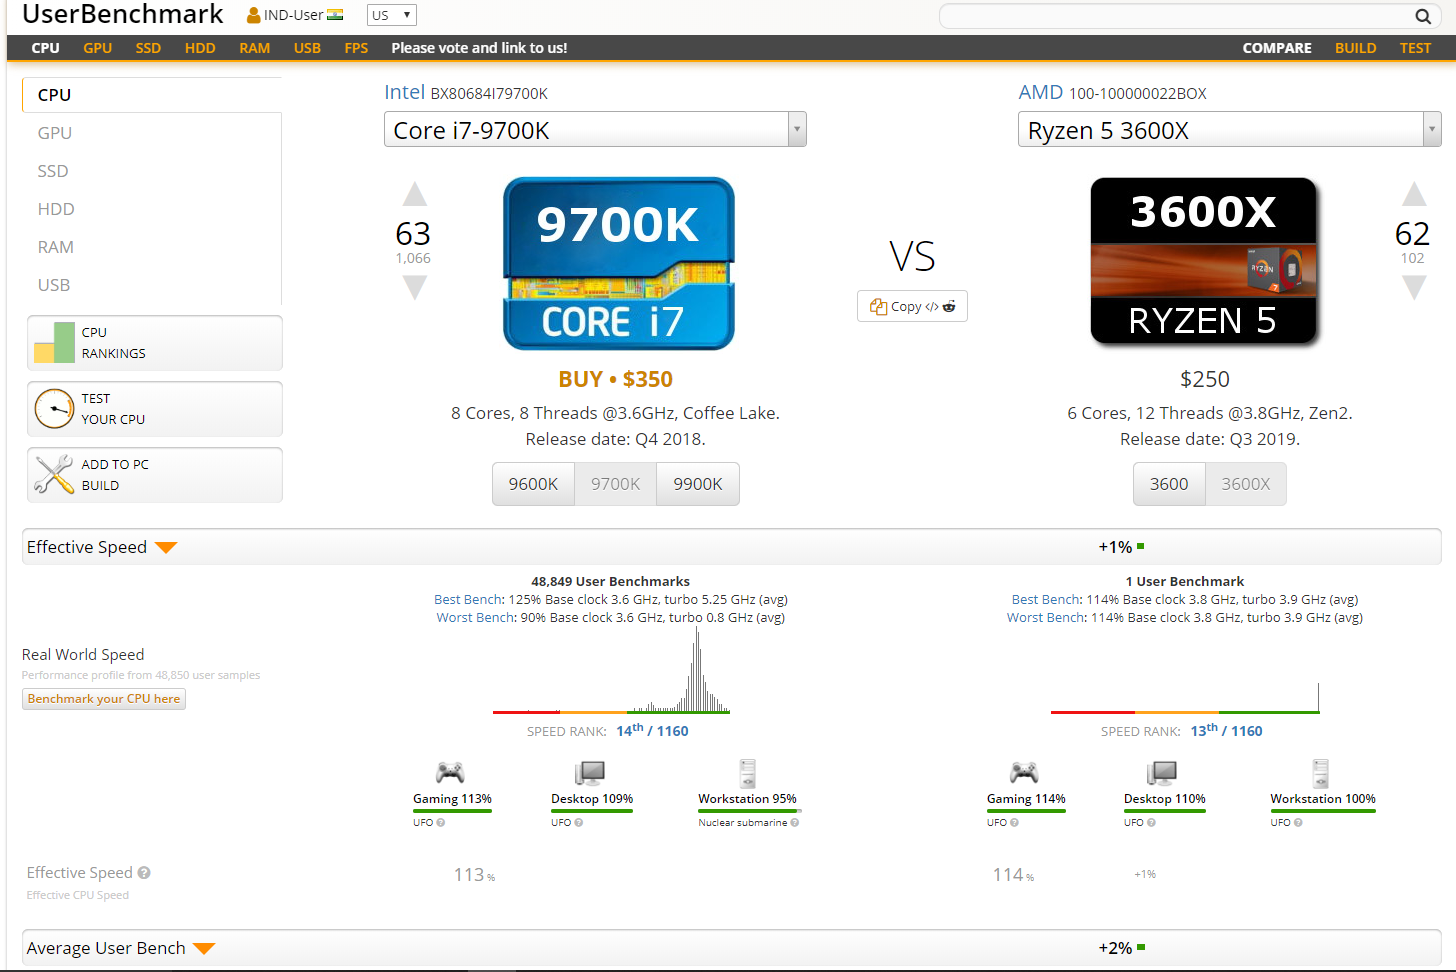Open the Ryzen 5 3600X selector dropdown
1456x972 pixels.
[1229, 130]
